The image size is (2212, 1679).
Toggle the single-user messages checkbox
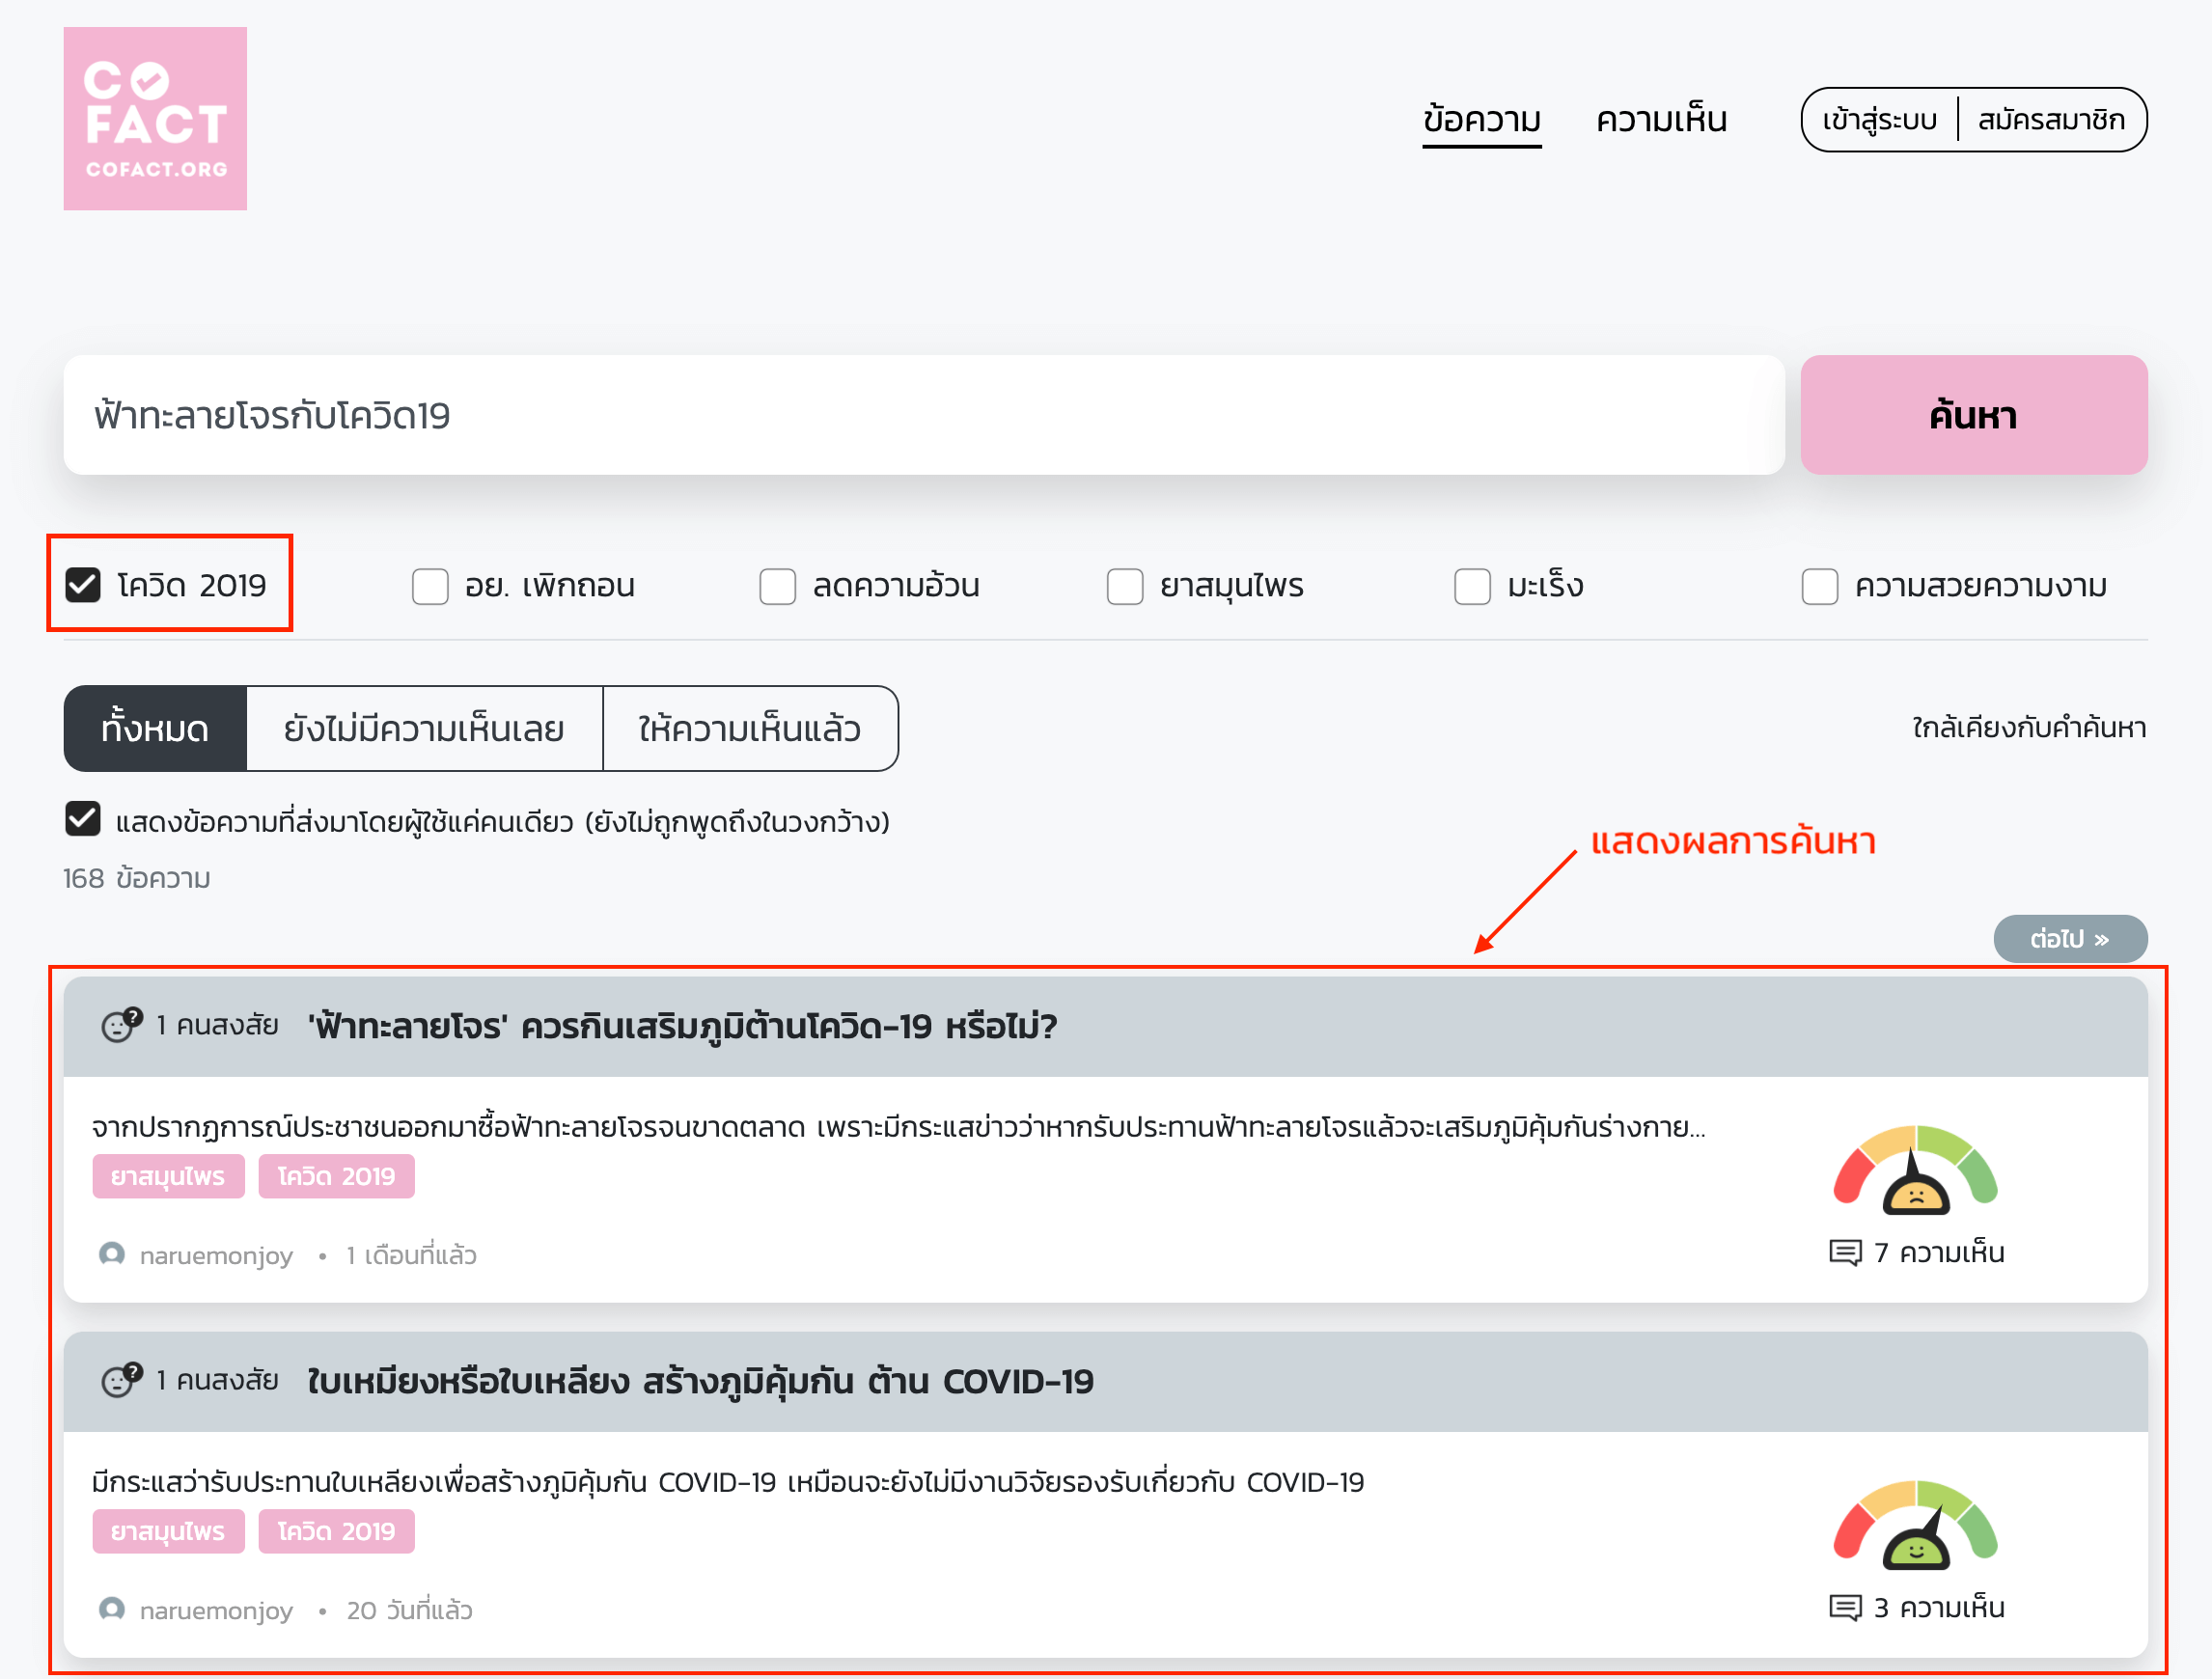pyautogui.click(x=83, y=819)
